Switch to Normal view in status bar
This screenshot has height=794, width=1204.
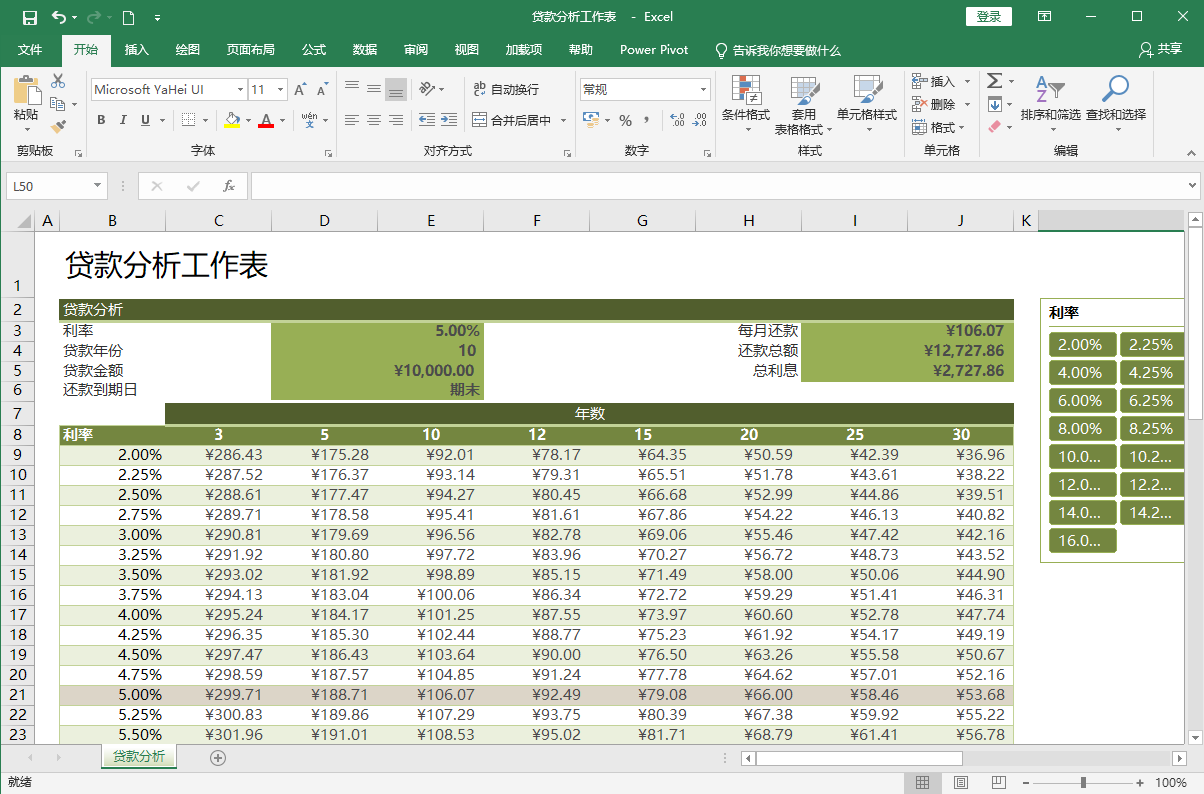923,782
